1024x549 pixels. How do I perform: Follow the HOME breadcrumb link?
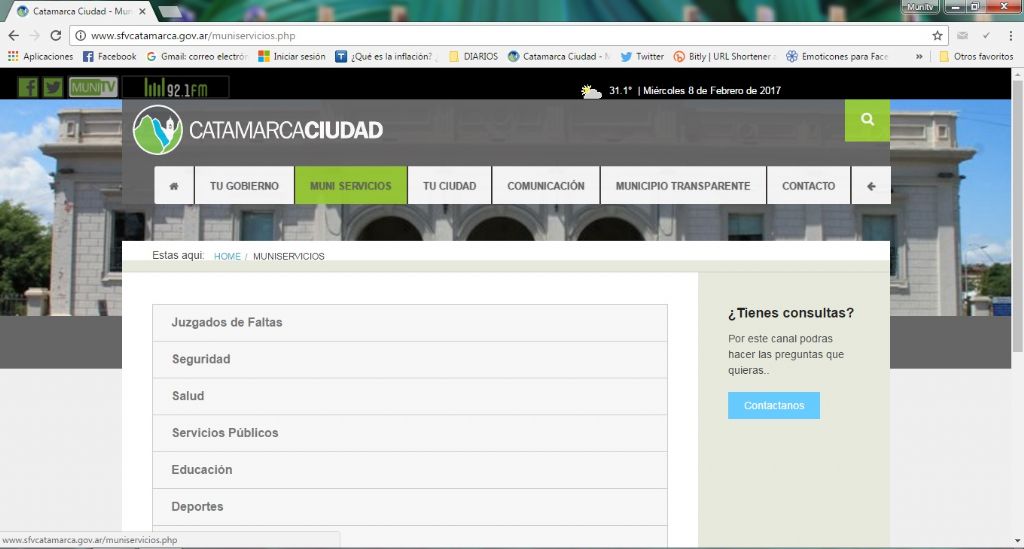(x=227, y=257)
